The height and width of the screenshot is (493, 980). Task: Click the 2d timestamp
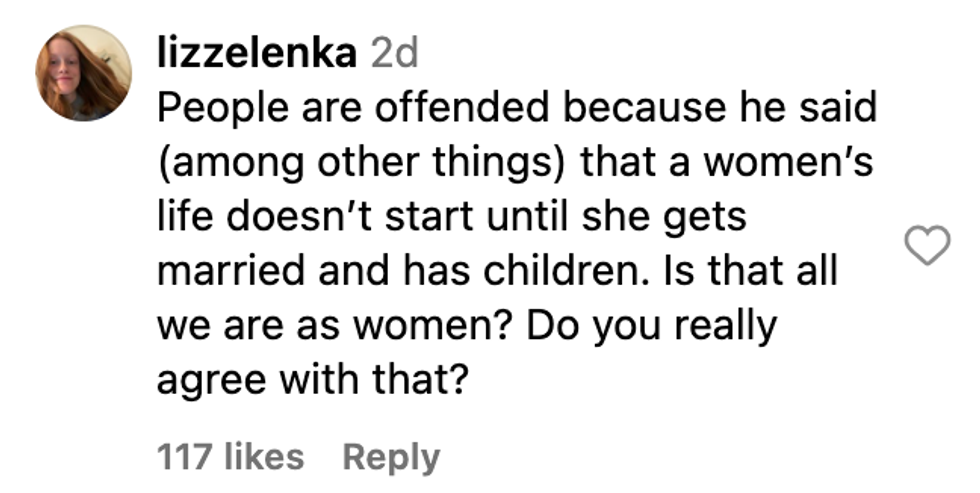pyautogui.click(x=394, y=54)
